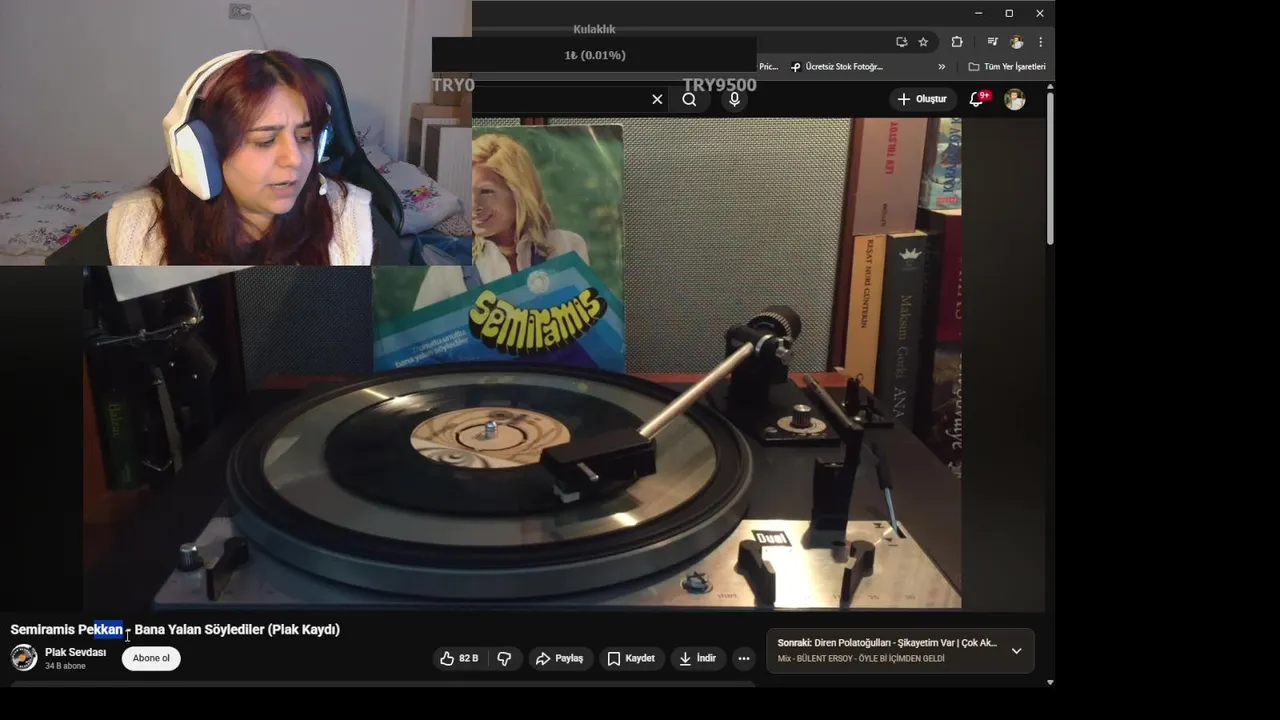Screen dimensions: 1280x720
Task: Close the Chrome window
Action: [x=1040, y=13]
